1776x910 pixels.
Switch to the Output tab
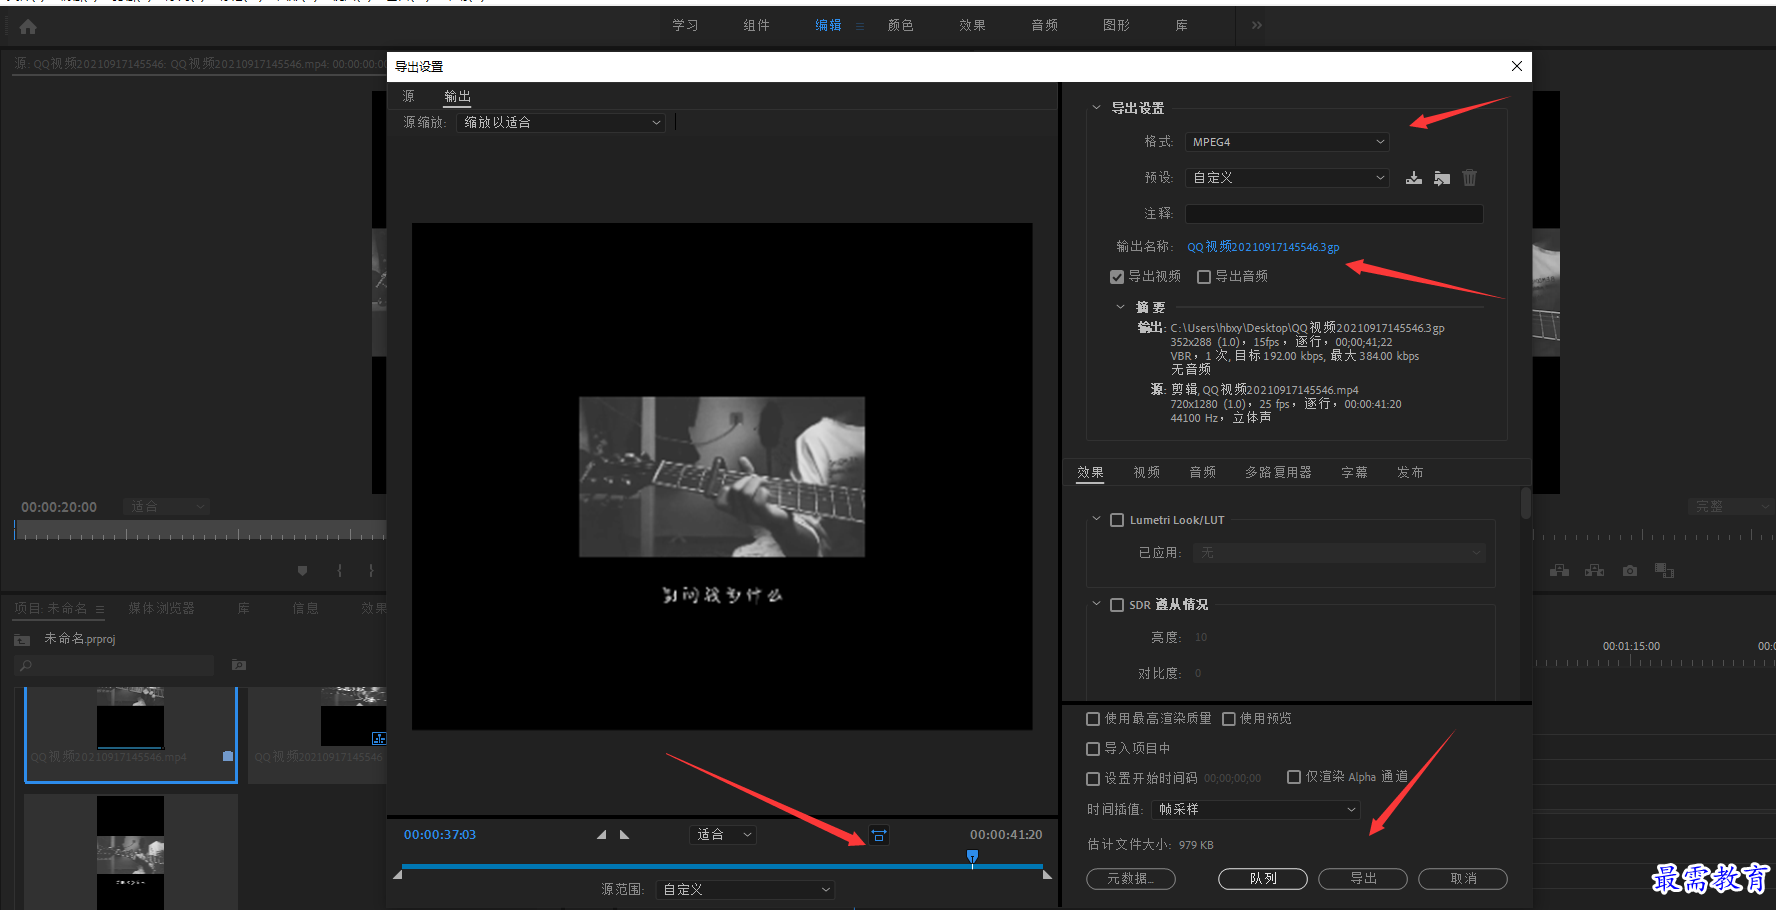point(457,96)
